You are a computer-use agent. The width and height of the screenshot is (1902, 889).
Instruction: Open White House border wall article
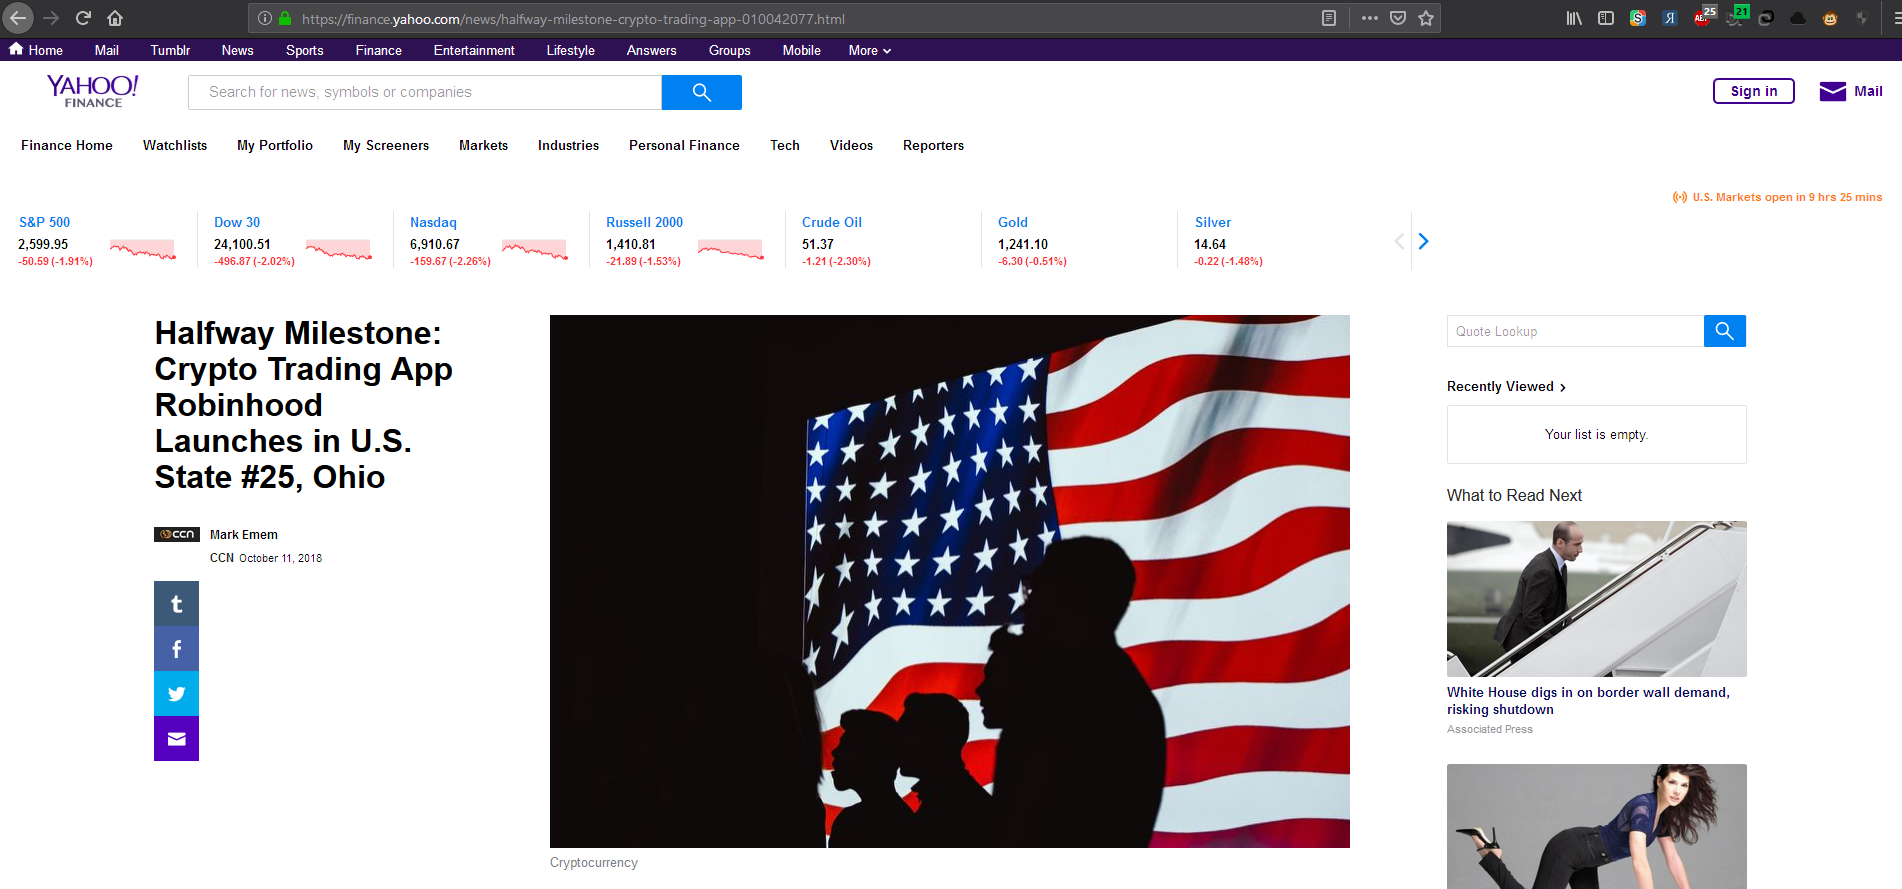[x=1587, y=700]
